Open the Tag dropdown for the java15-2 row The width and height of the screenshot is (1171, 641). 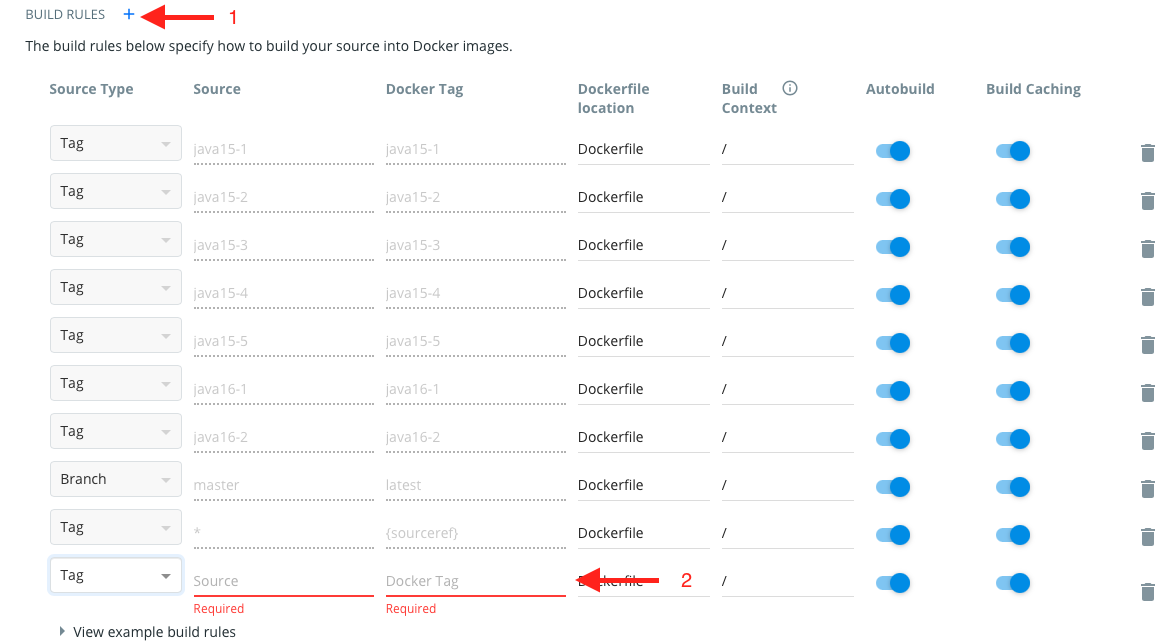click(115, 191)
